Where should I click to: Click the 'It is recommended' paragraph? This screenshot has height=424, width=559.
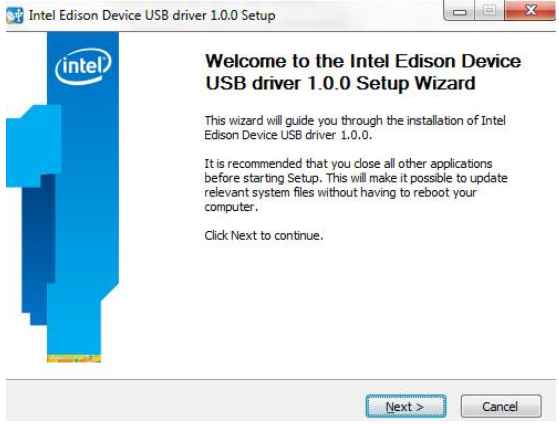click(x=356, y=185)
